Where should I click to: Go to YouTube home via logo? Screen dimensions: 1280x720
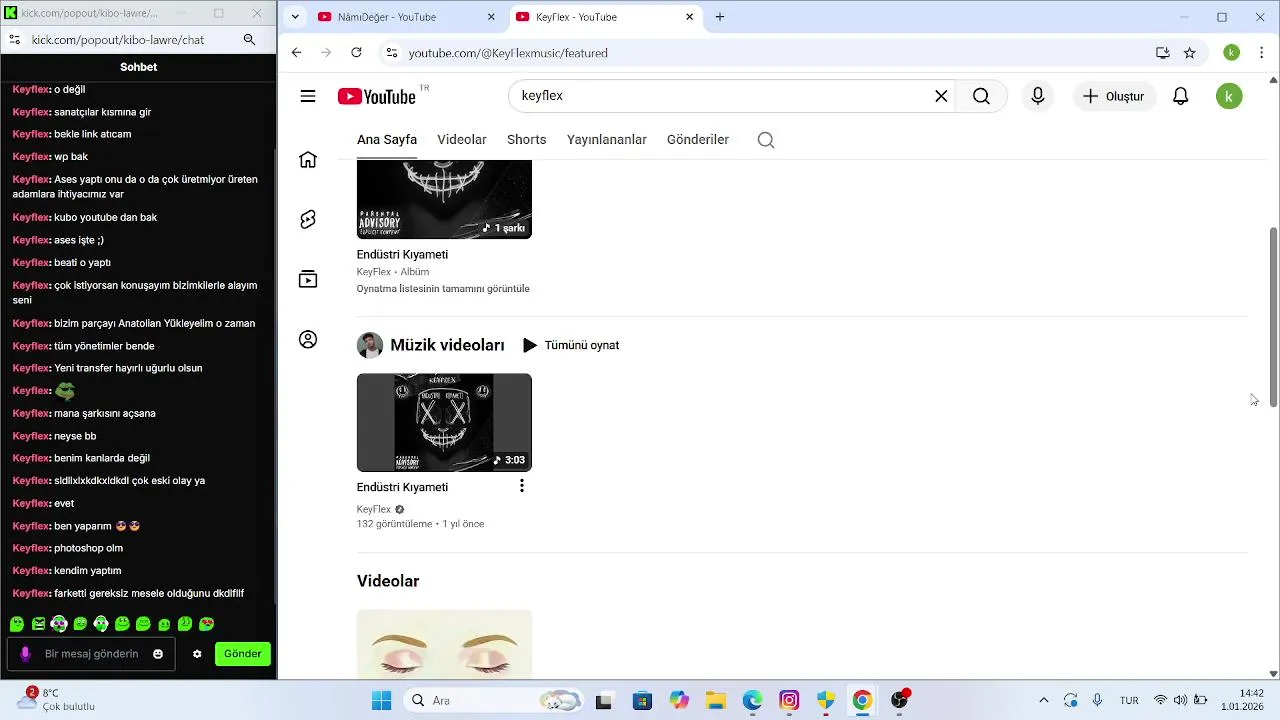[x=376, y=96]
